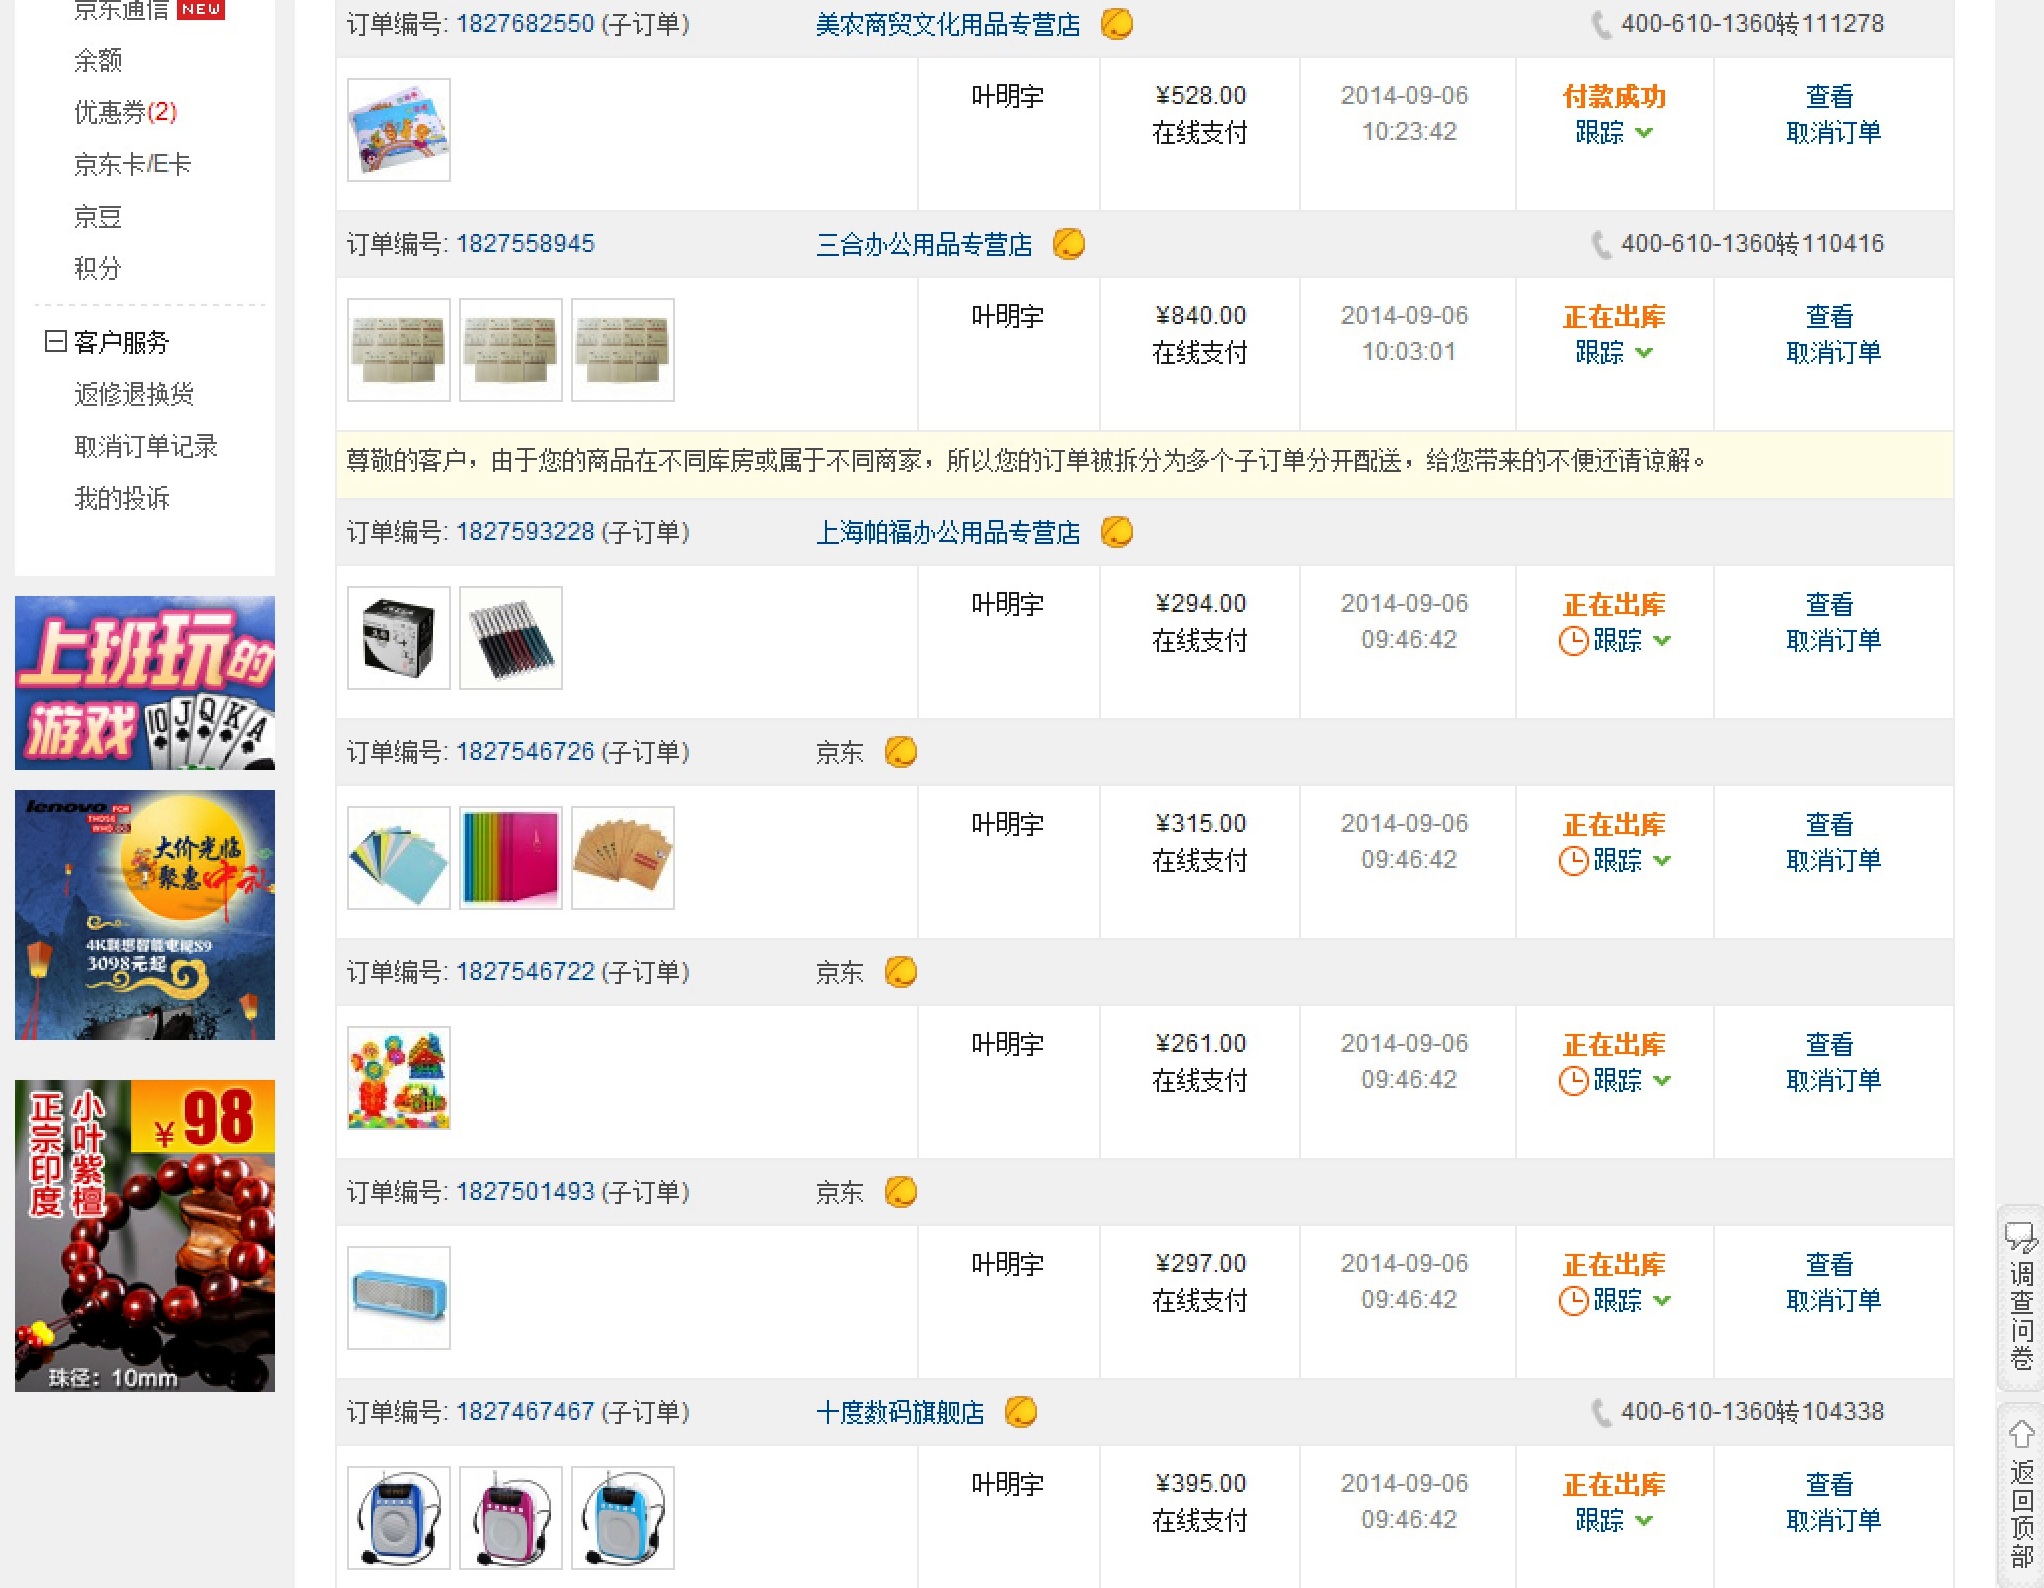The height and width of the screenshot is (1588, 2044).
Task: Click 取消订单 for the ¥297.00 order
Action: 1833,1300
